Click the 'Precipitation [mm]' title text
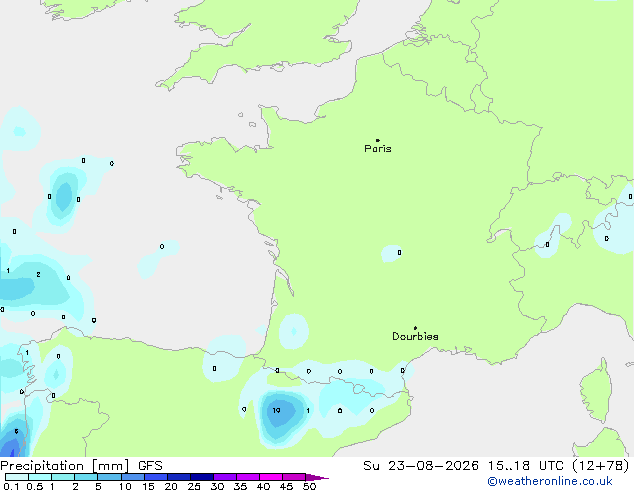Viewport: 634px width, 490px height. (65, 466)
